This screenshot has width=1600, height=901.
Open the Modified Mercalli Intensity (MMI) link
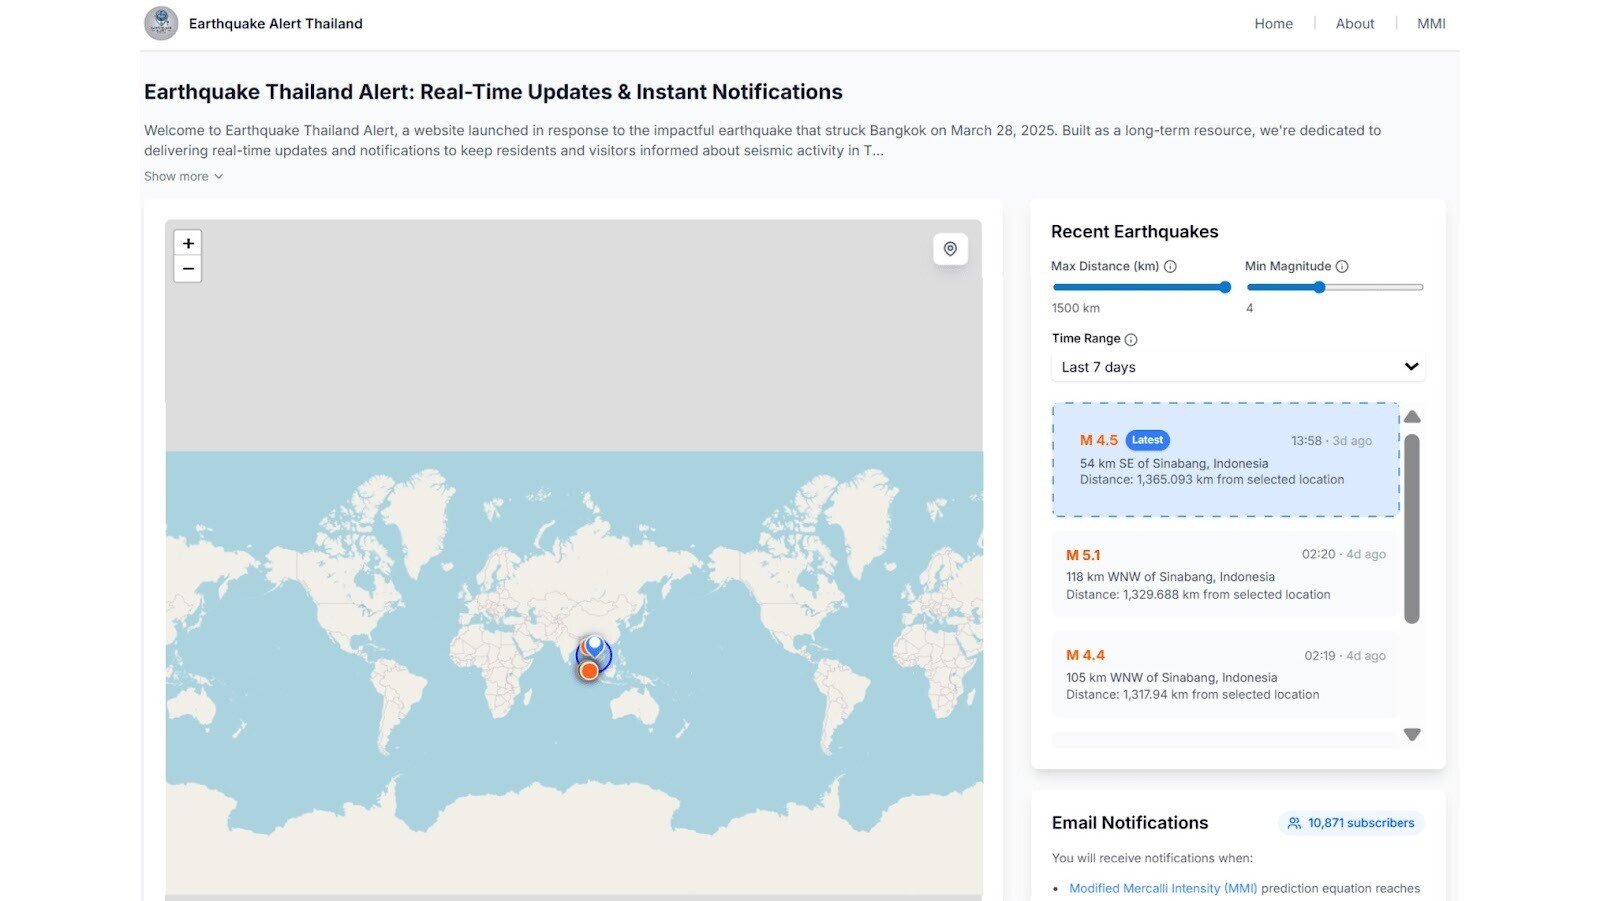[1163, 887]
